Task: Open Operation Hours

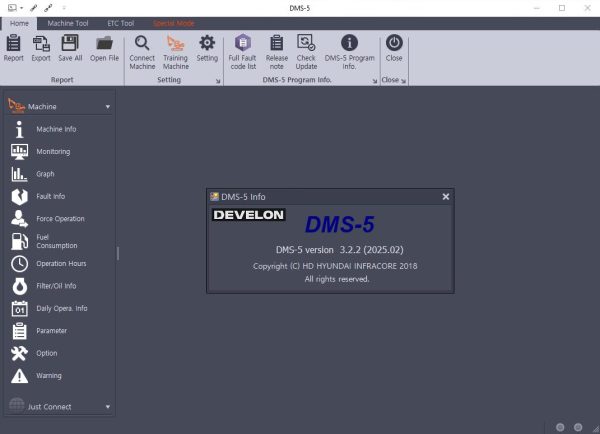Action: 48,264
